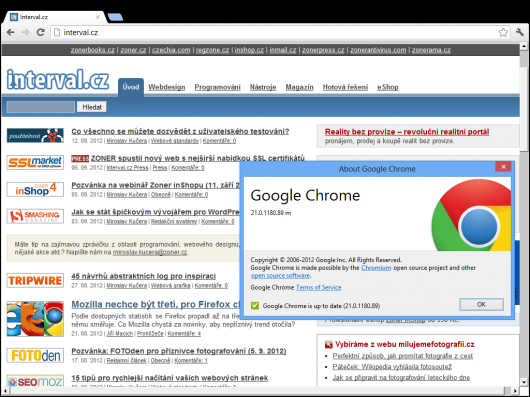Viewport: 530px width, 397px height.
Task: Click the page icon in the address bar
Action: (x=57, y=32)
